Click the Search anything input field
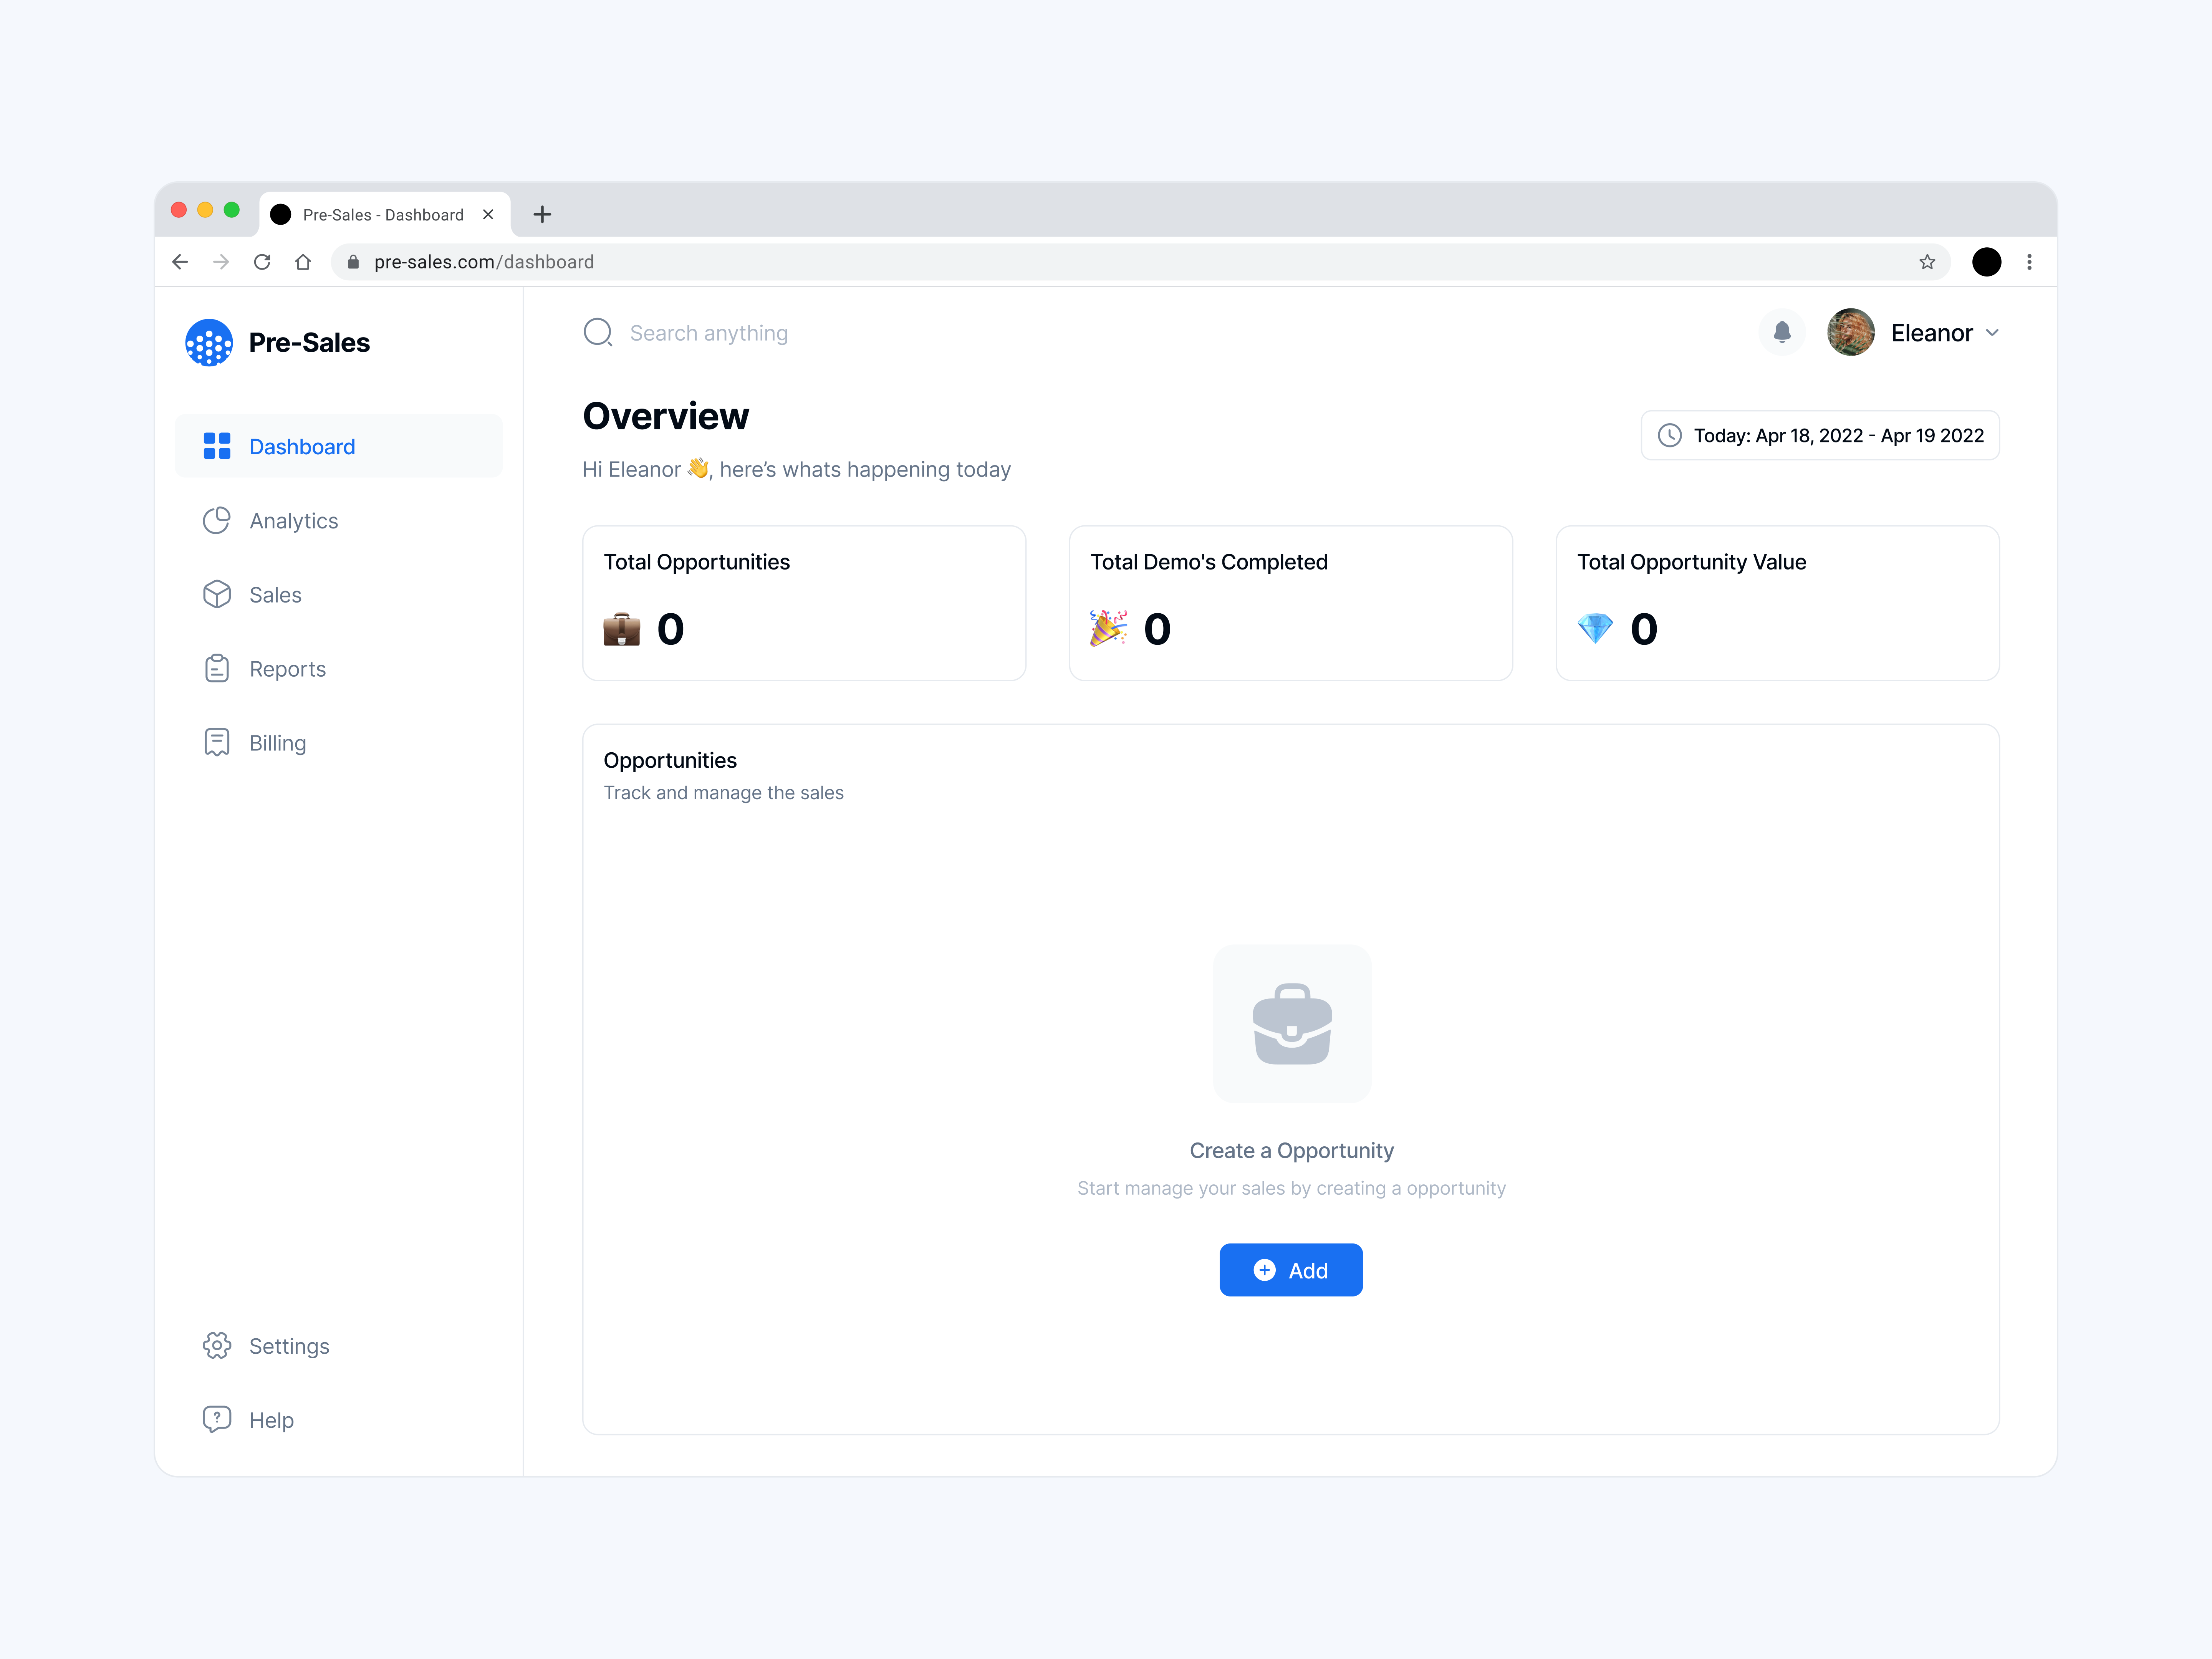2212x1659 pixels. pyautogui.click(x=709, y=332)
